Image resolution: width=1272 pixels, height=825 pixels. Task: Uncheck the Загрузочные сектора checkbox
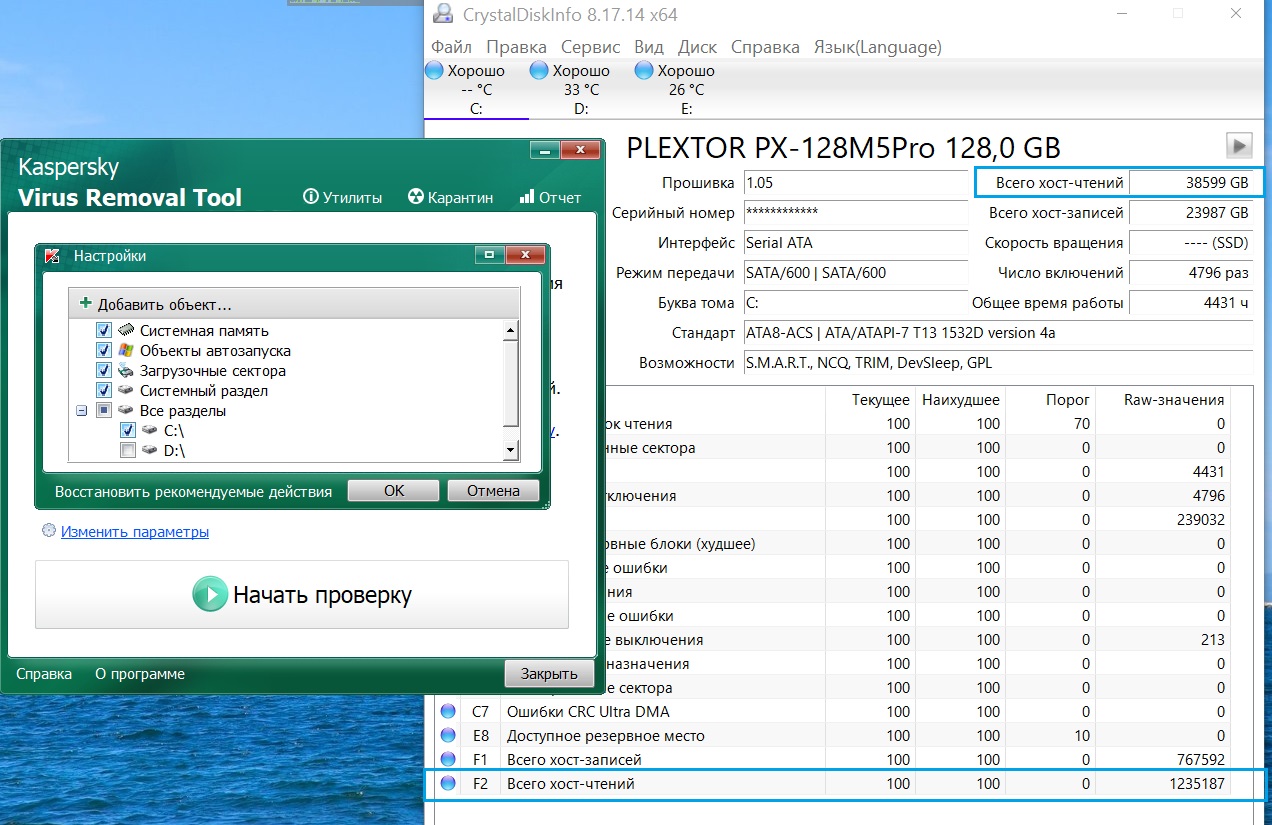(103, 370)
